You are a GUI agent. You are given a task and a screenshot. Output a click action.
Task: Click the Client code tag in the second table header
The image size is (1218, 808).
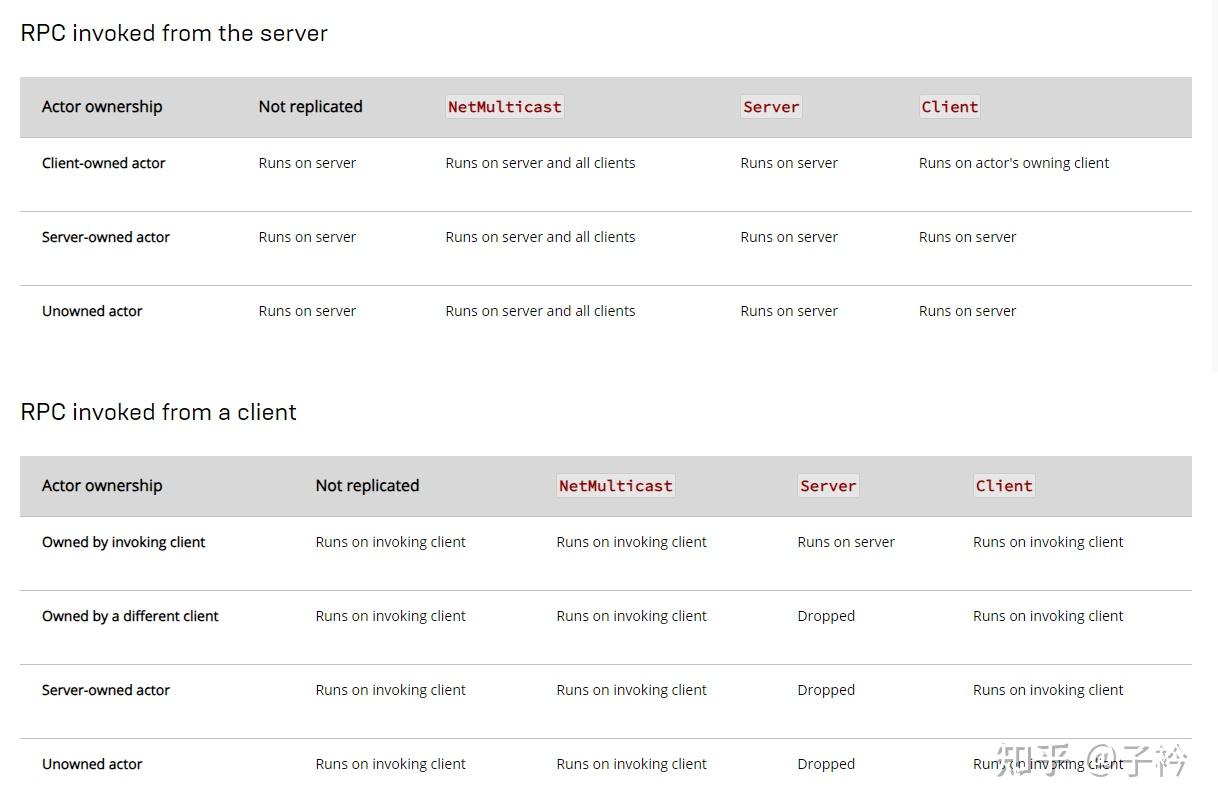[1004, 486]
